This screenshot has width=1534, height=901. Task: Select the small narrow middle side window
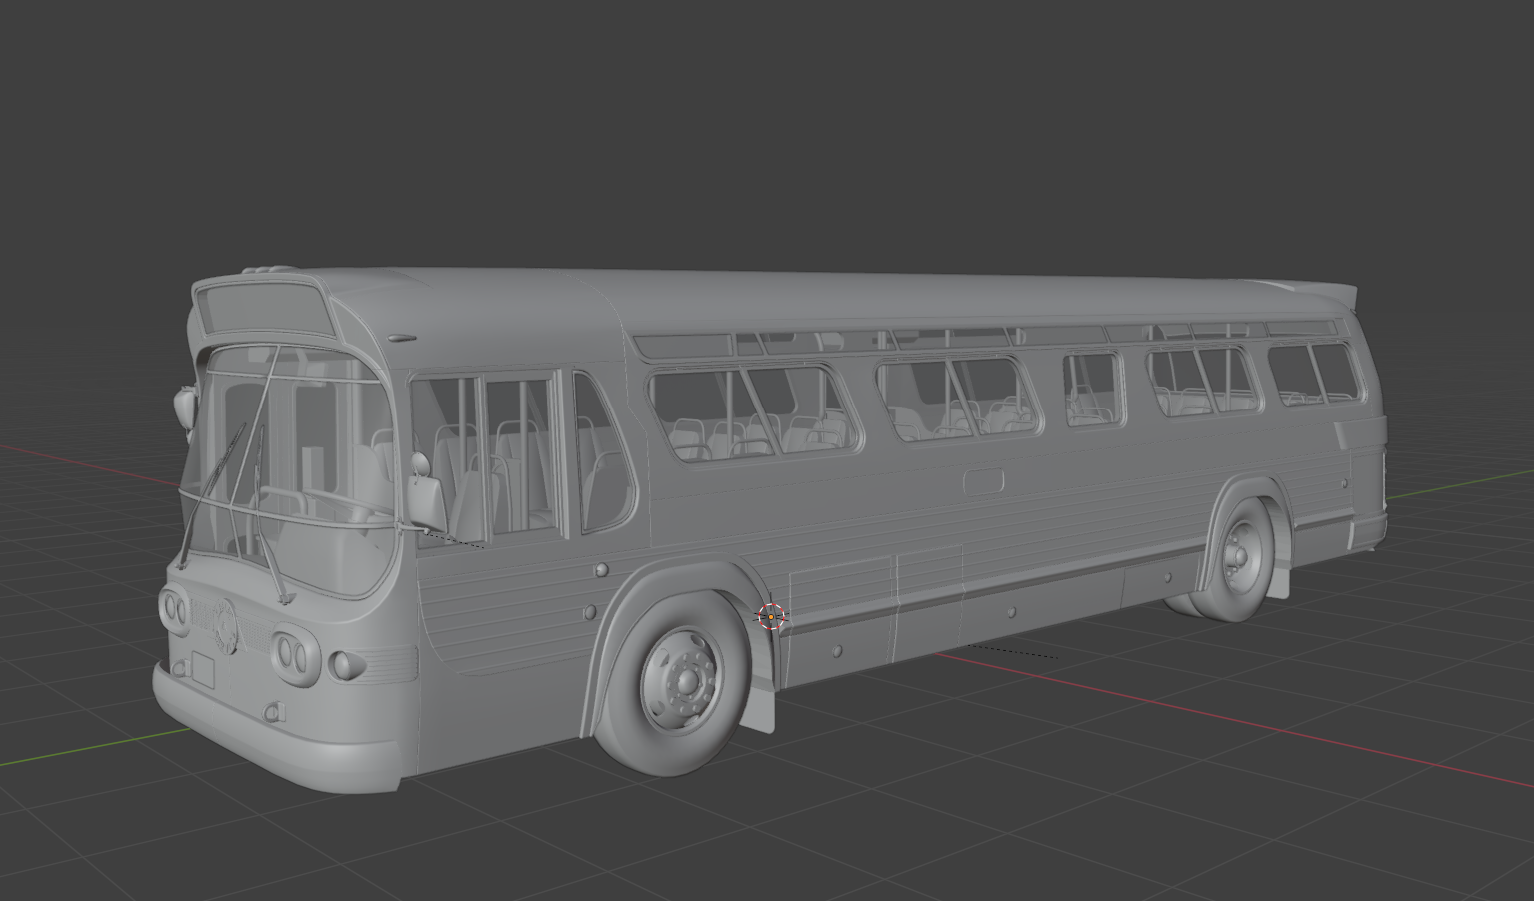pyautogui.click(x=1092, y=389)
